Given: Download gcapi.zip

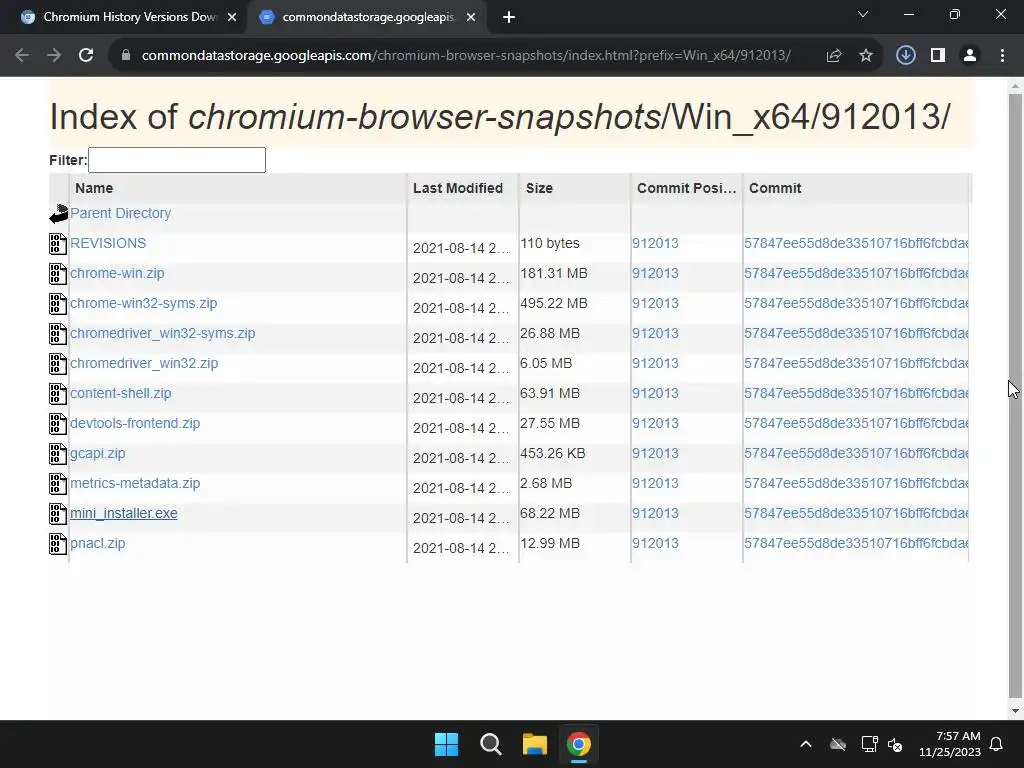Looking at the screenshot, I should click(x=97, y=453).
